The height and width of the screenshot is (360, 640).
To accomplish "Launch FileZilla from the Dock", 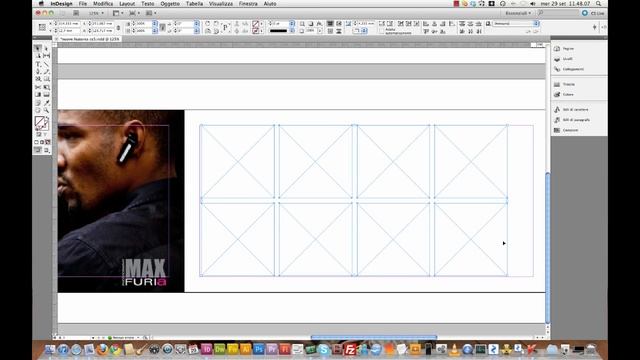I will point(350,349).
